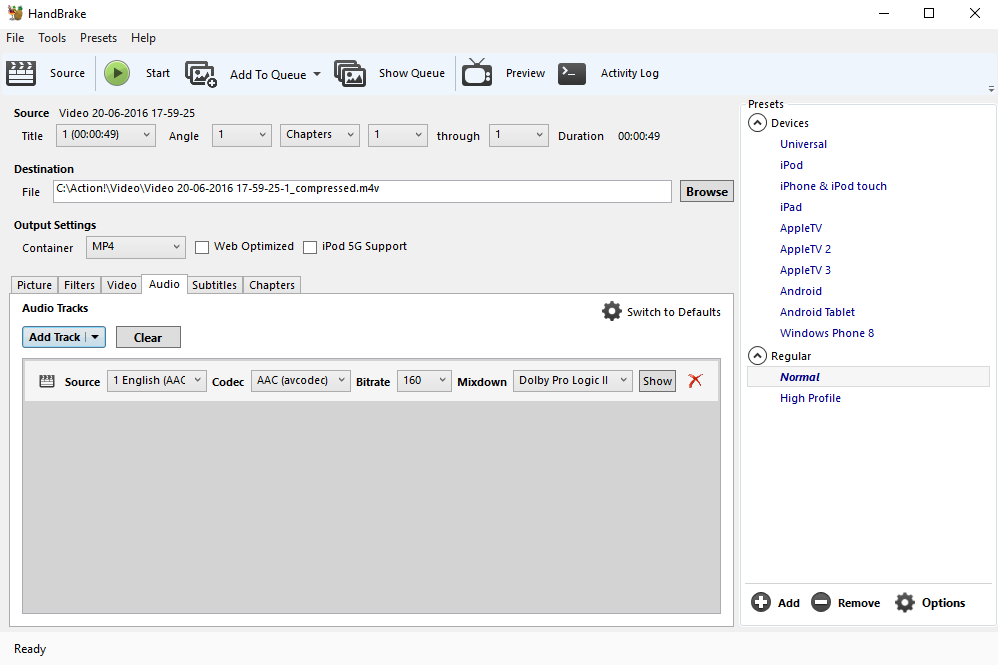This screenshot has height=665, width=998.
Task: Click the Browse button
Action: pos(706,192)
